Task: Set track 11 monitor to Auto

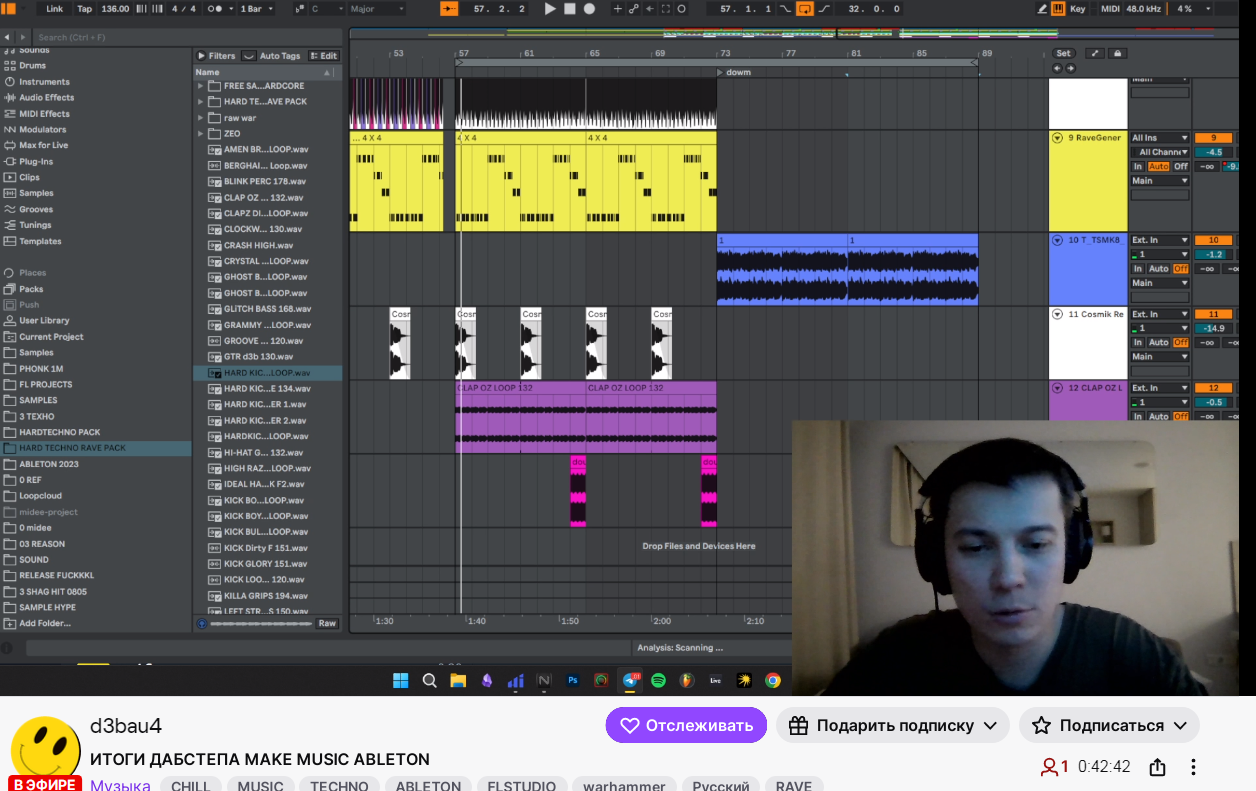Action: (x=1158, y=343)
